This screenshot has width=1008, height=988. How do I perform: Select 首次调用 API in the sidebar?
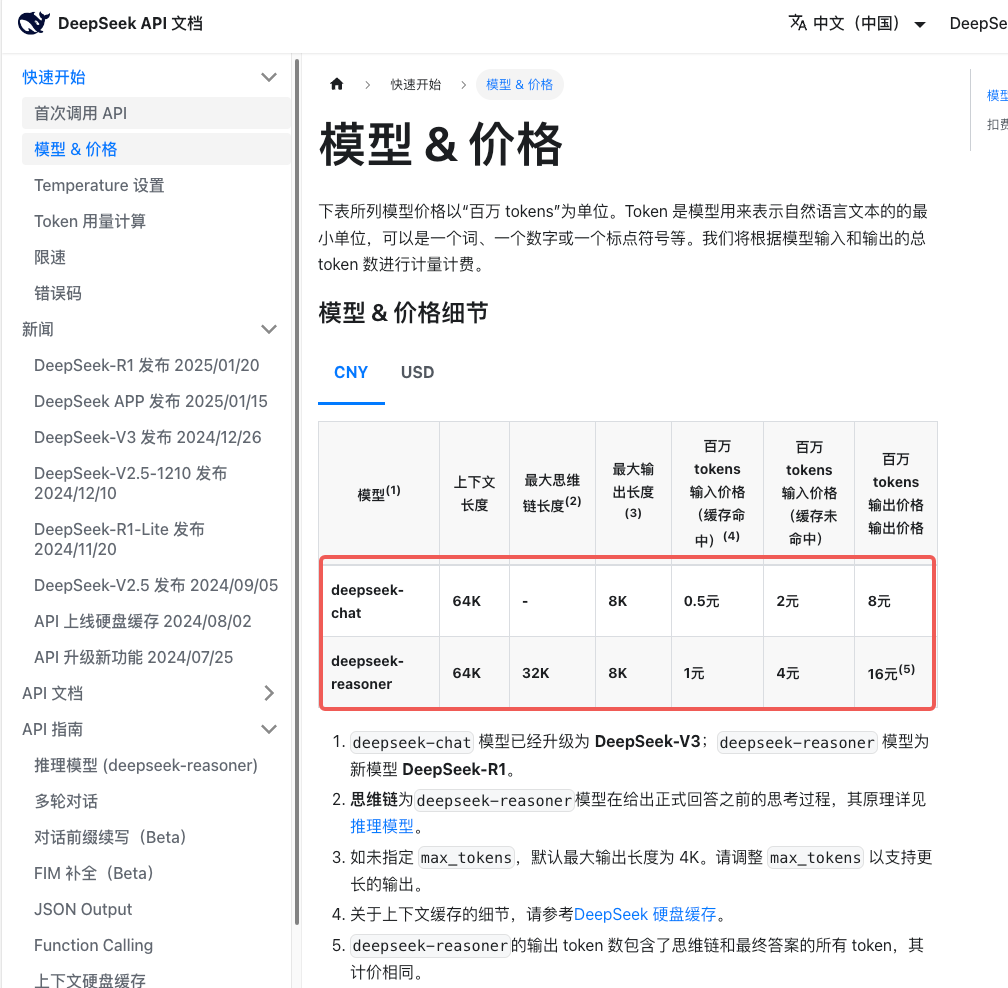(x=78, y=113)
